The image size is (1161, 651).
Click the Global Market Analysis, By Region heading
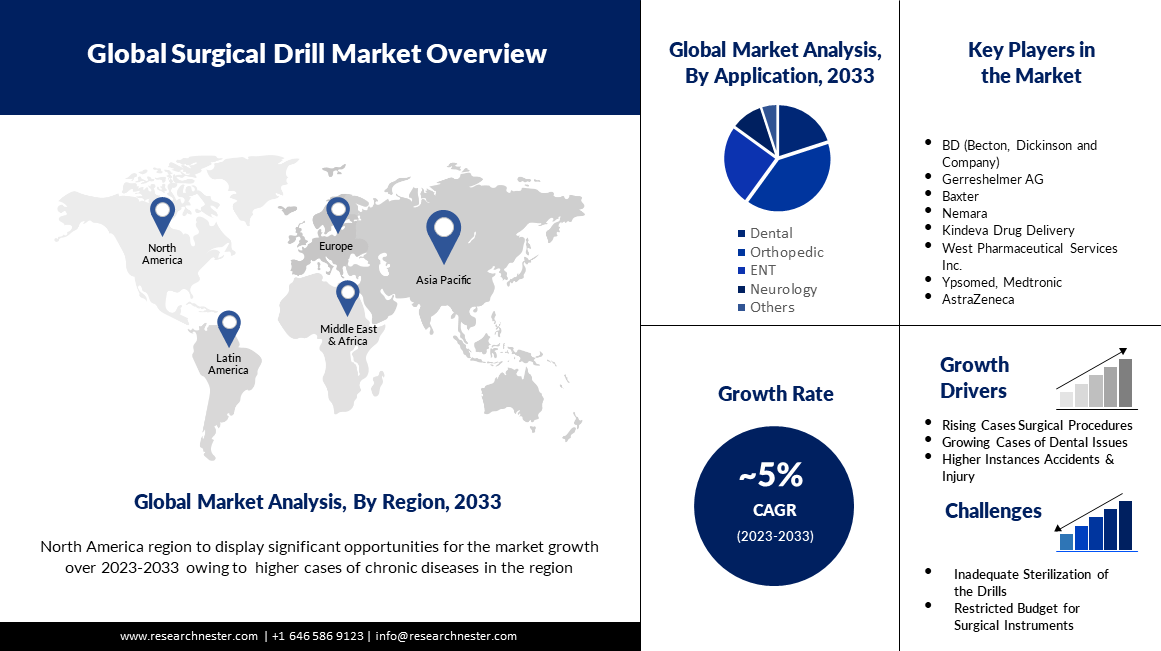tap(318, 502)
